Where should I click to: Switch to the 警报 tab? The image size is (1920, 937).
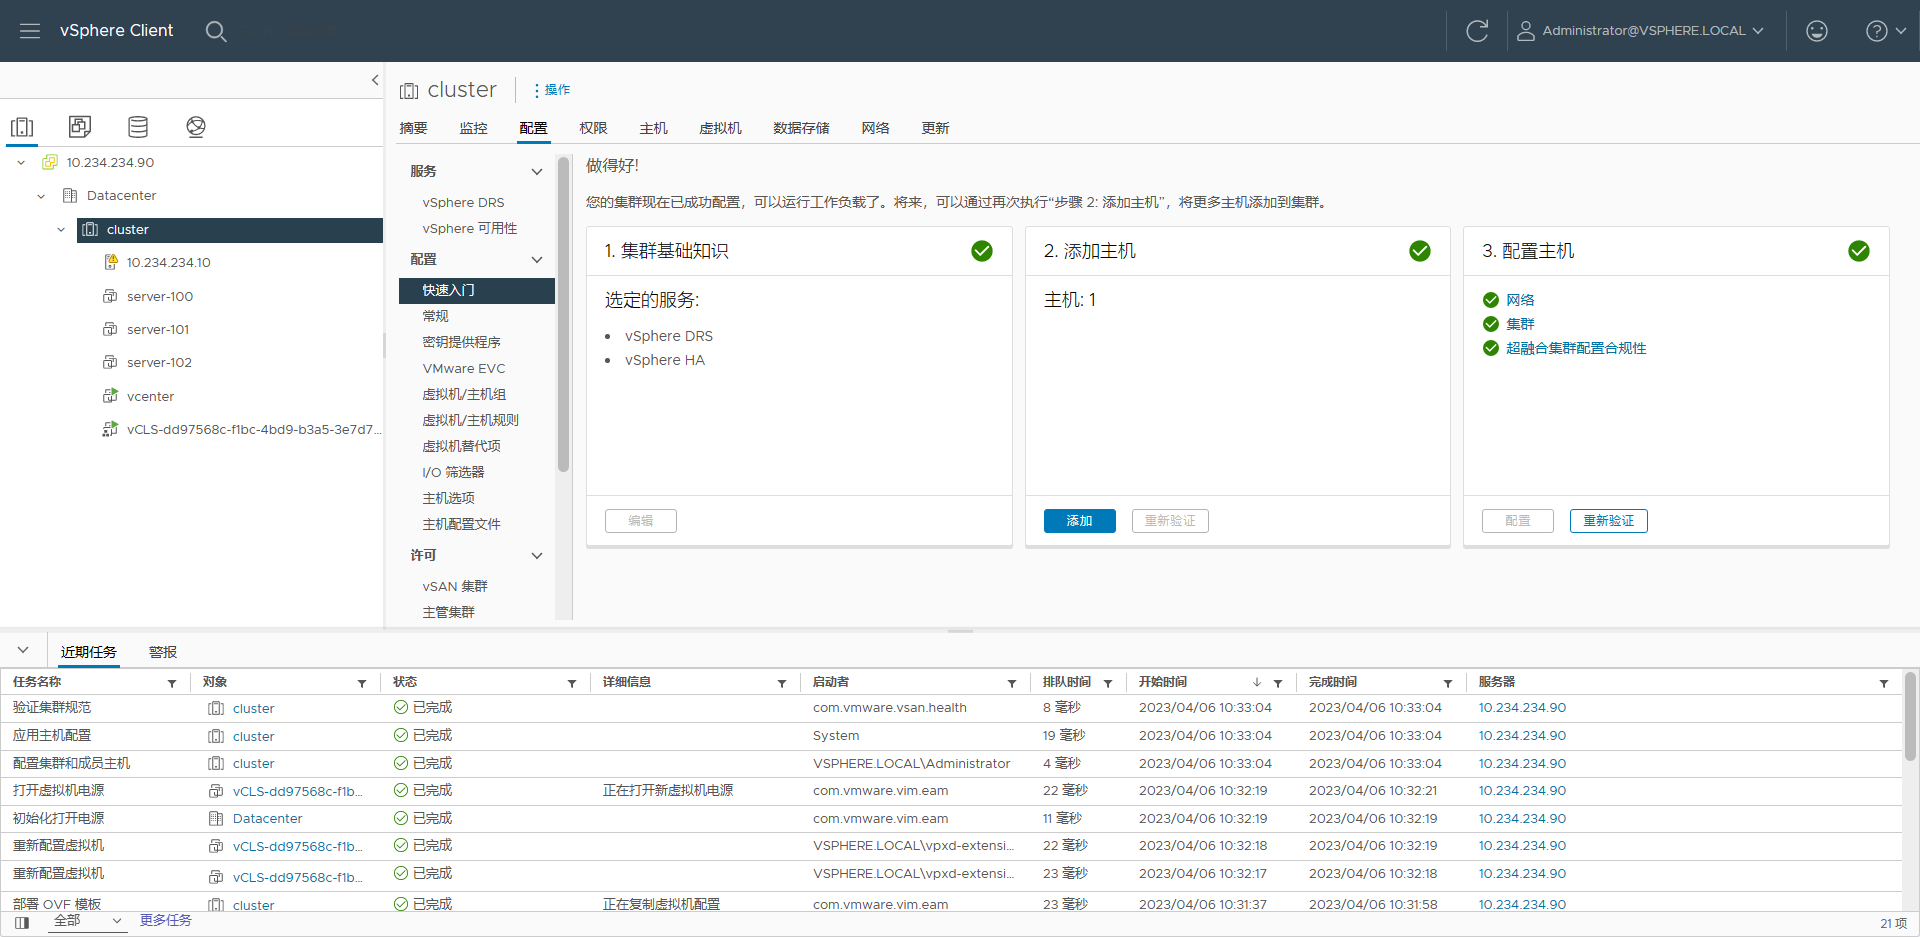tap(163, 652)
